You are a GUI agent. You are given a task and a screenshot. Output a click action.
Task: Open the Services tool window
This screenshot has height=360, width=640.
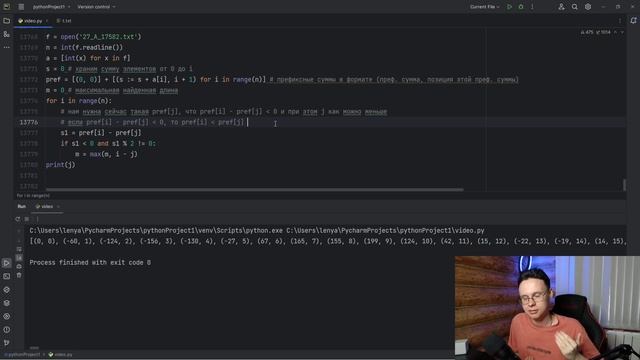[x=7, y=316]
